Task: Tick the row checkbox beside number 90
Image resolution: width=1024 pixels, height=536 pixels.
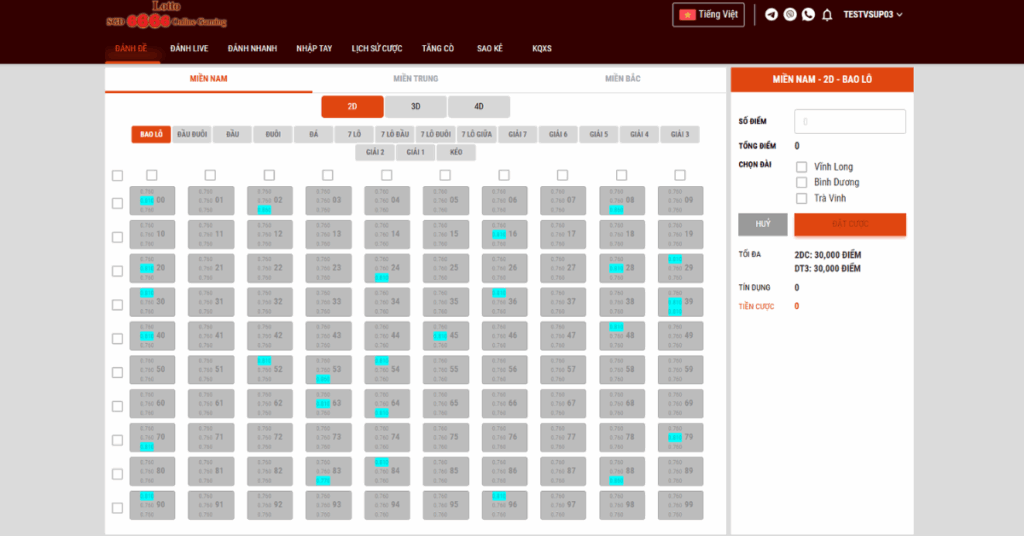Action: [x=118, y=507]
